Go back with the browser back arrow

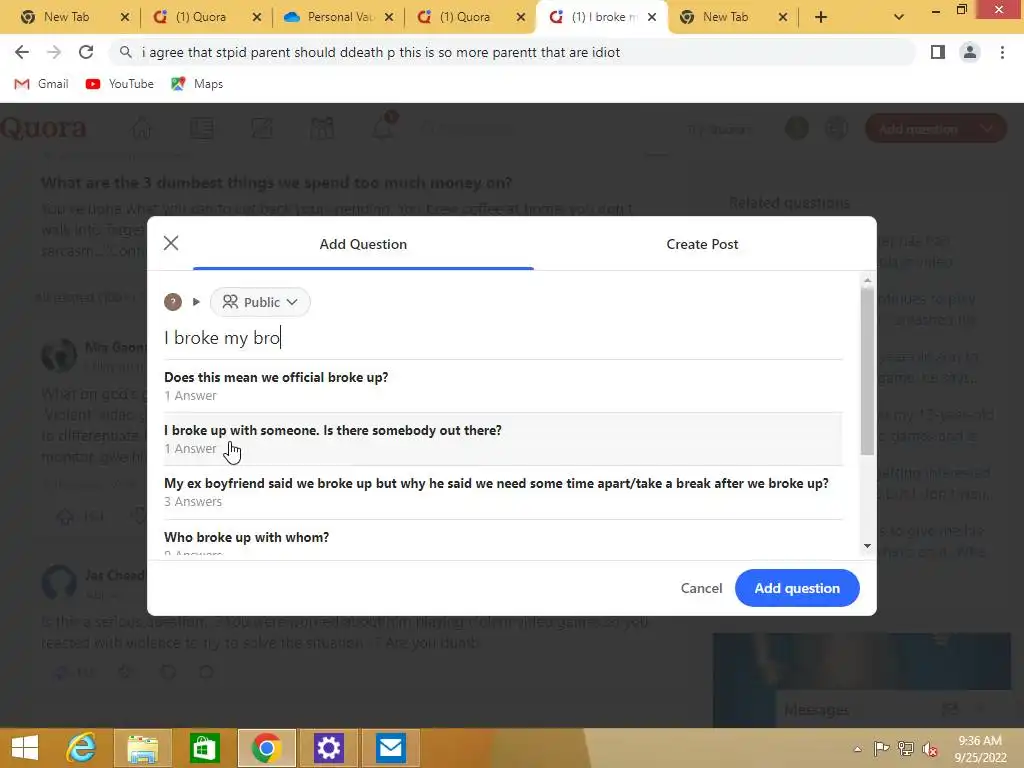click(x=22, y=52)
